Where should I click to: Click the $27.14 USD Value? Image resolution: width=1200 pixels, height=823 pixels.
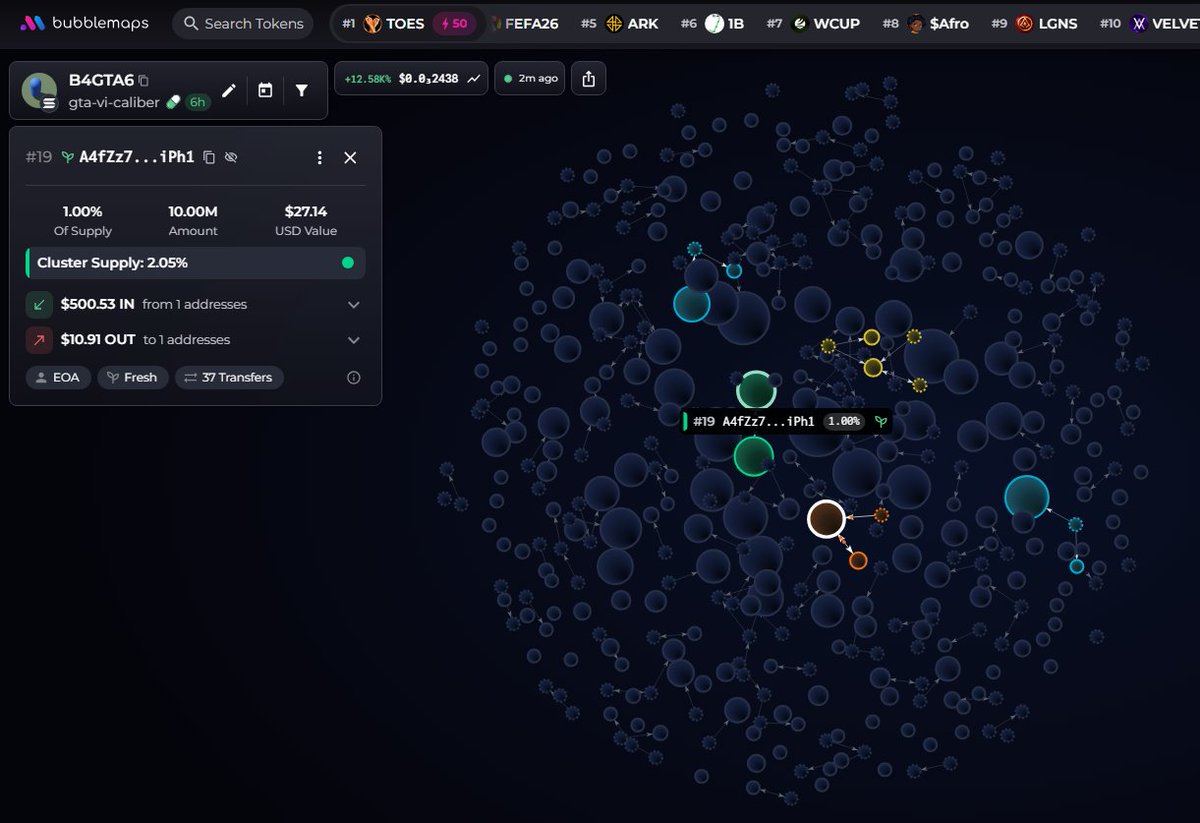tap(305, 212)
